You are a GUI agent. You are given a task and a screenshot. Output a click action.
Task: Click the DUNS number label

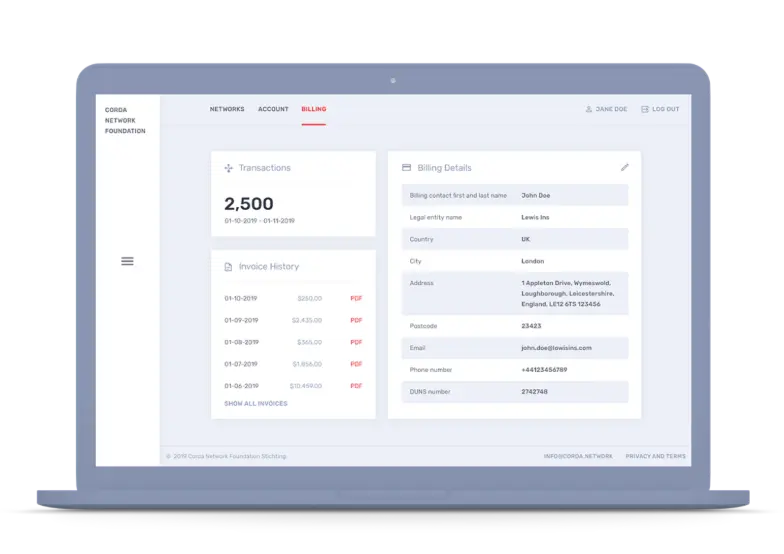tap(430, 392)
